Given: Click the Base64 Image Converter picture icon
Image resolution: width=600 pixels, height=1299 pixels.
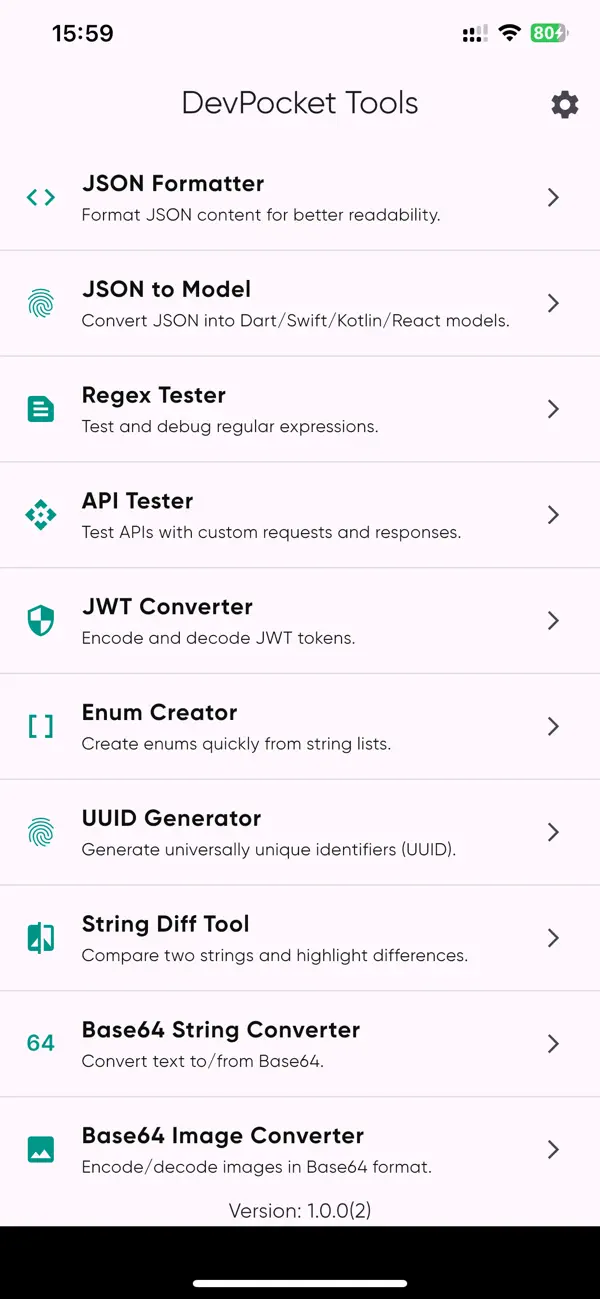Looking at the screenshot, I should coord(40,1149).
